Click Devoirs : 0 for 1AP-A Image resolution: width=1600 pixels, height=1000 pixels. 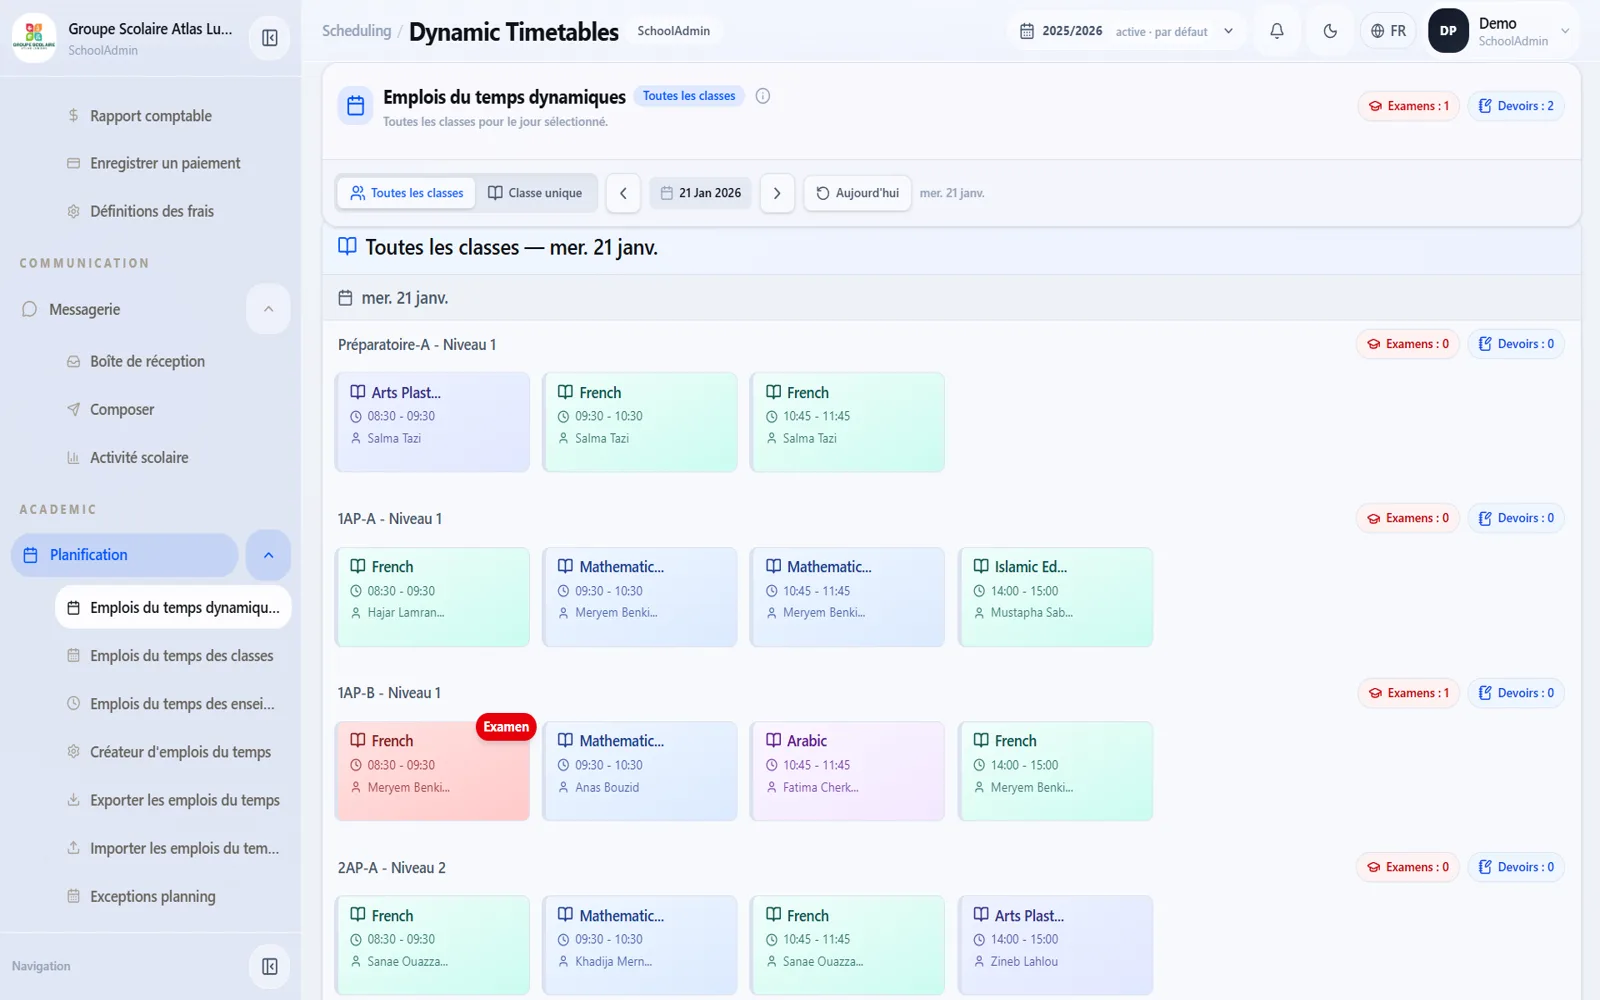pyautogui.click(x=1516, y=518)
